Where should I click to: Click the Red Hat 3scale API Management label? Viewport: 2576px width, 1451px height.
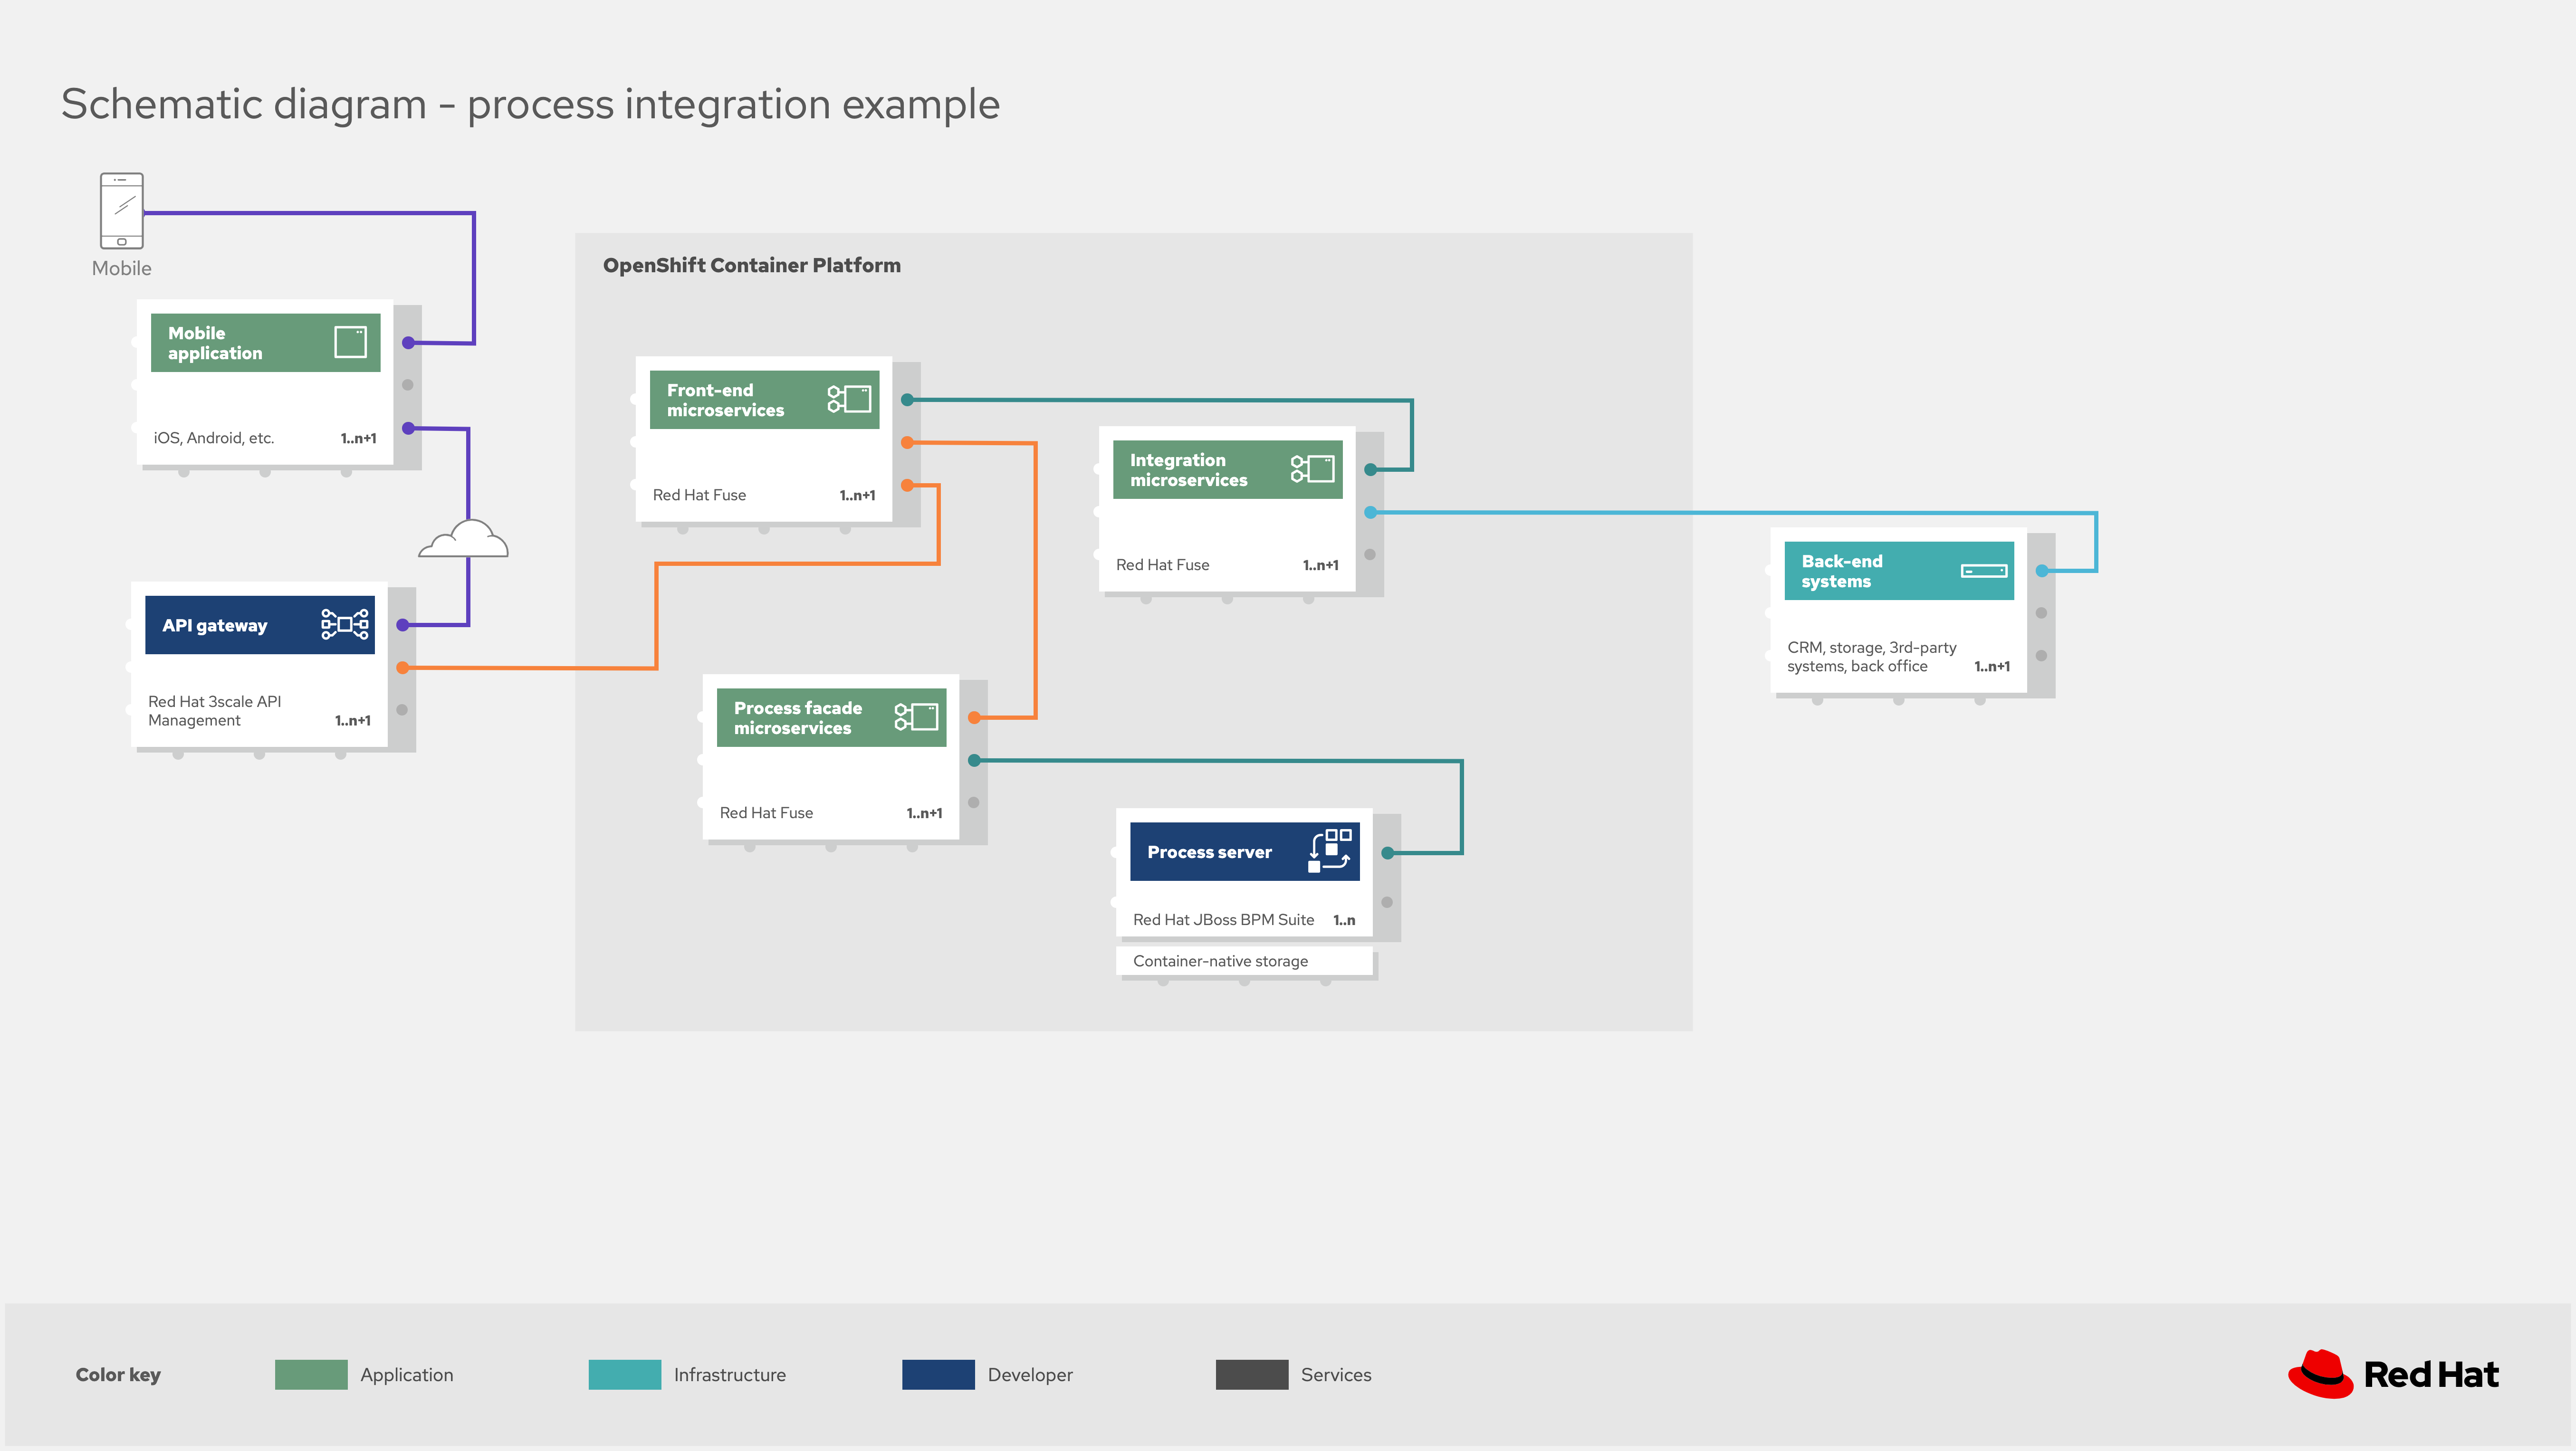click(214, 711)
